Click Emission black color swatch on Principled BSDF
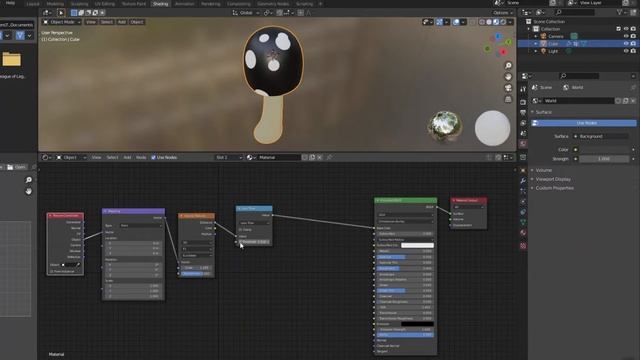This screenshot has width=640, height=360. (x=417, y=324)
